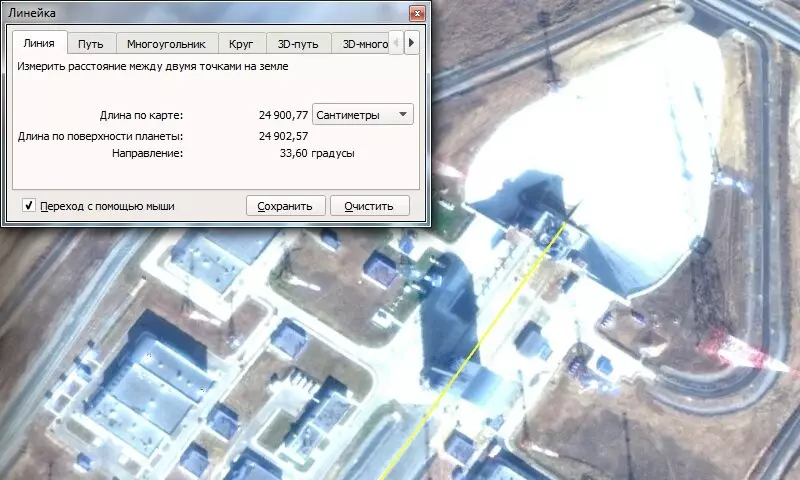
Task: Switch to the Круг tab
Action: click(241, 44)
